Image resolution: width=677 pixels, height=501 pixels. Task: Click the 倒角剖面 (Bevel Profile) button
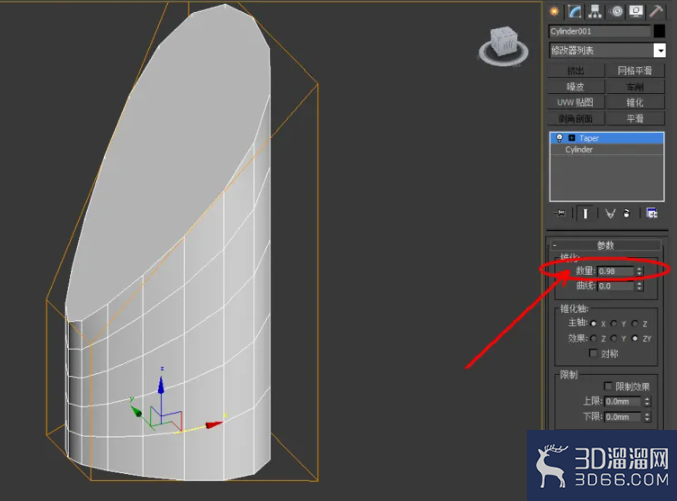576,118
